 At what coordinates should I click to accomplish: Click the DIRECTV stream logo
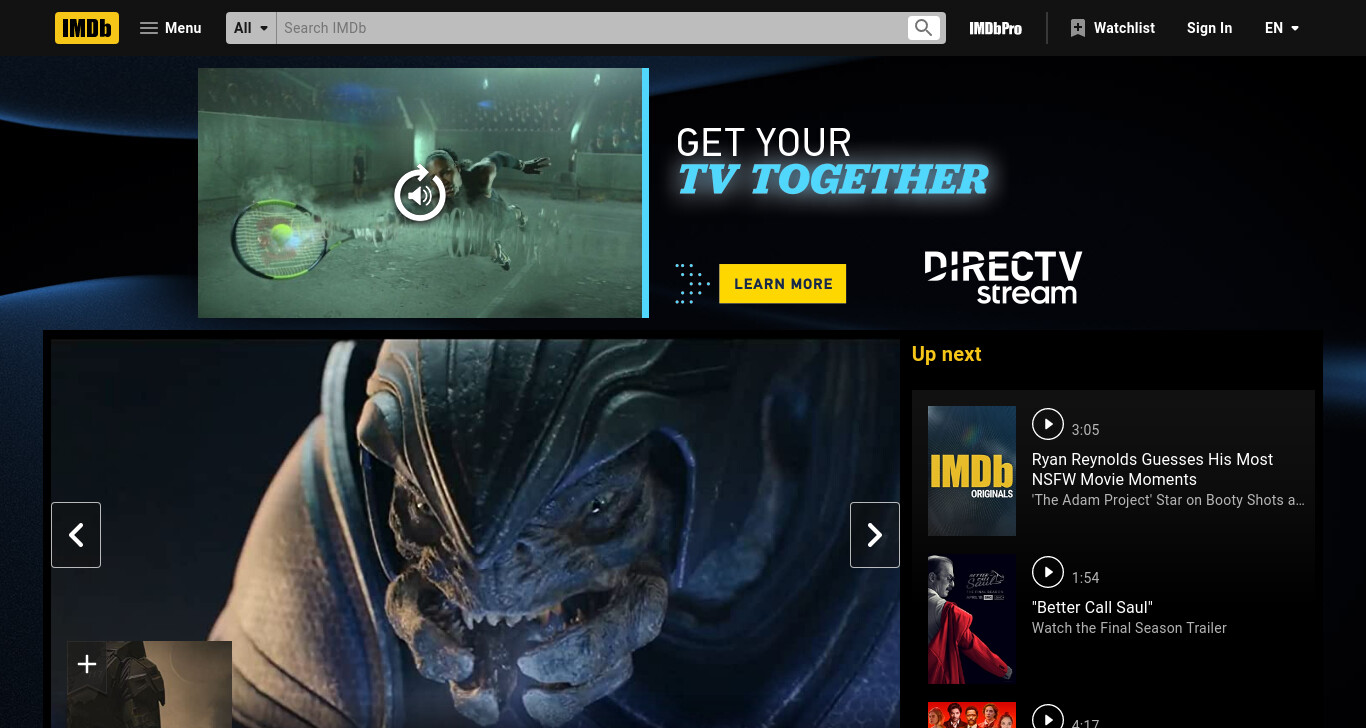pos(1003,277)
